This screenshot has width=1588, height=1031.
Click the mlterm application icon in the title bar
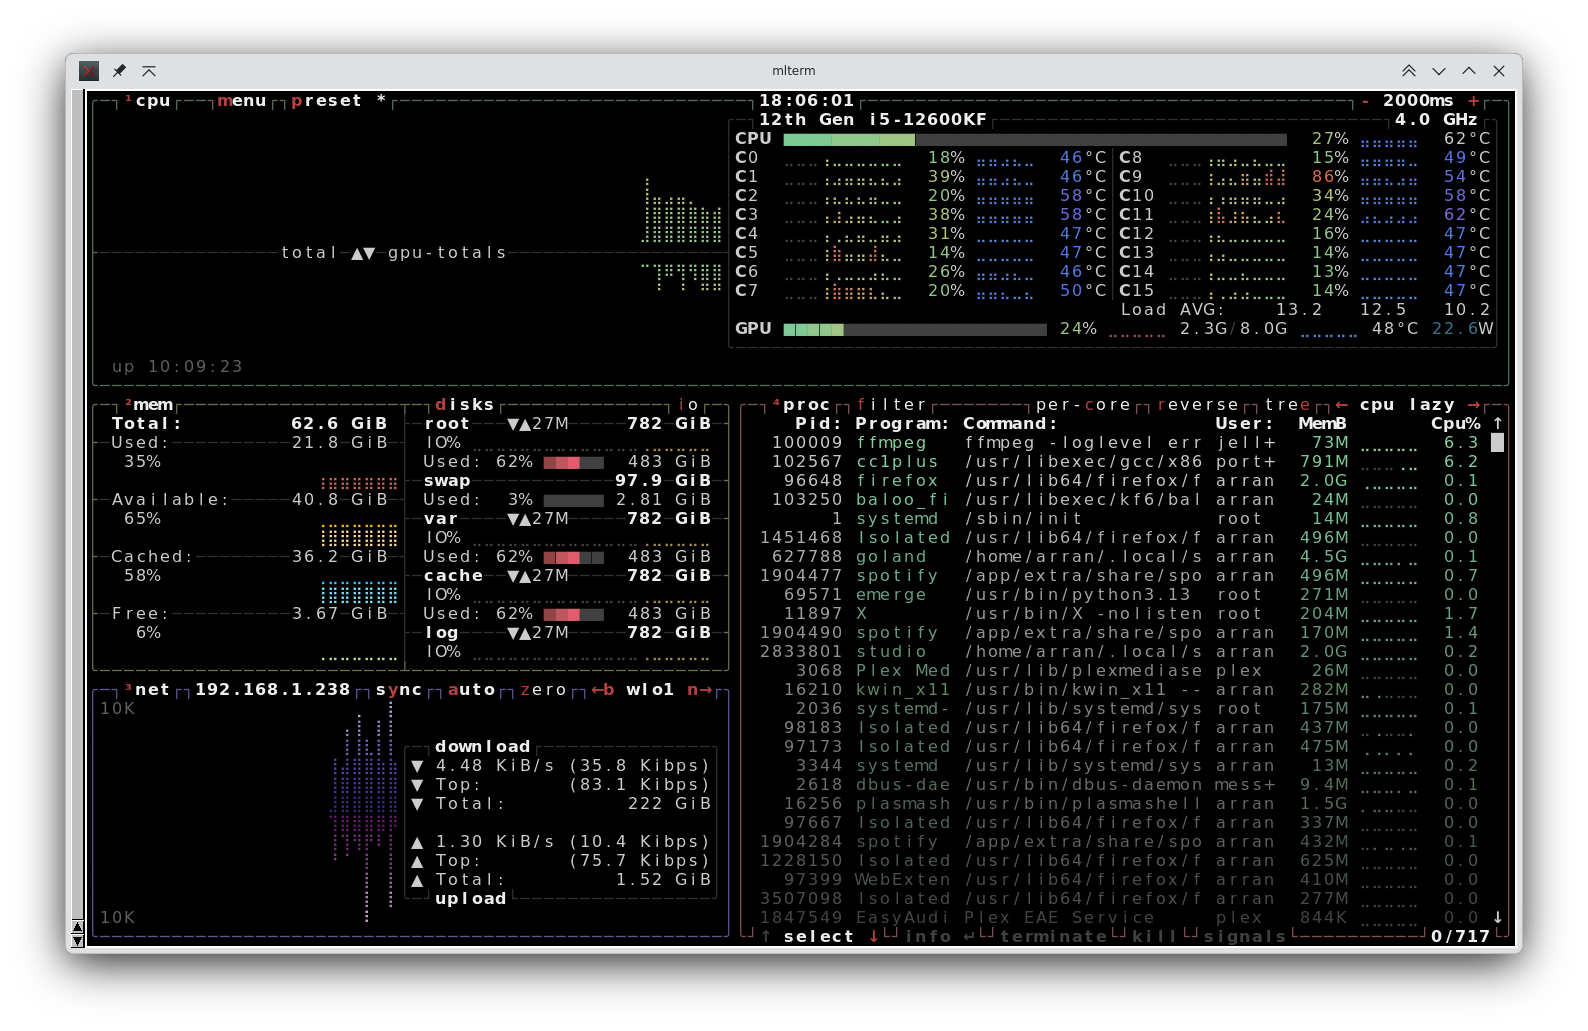[89, 71]
